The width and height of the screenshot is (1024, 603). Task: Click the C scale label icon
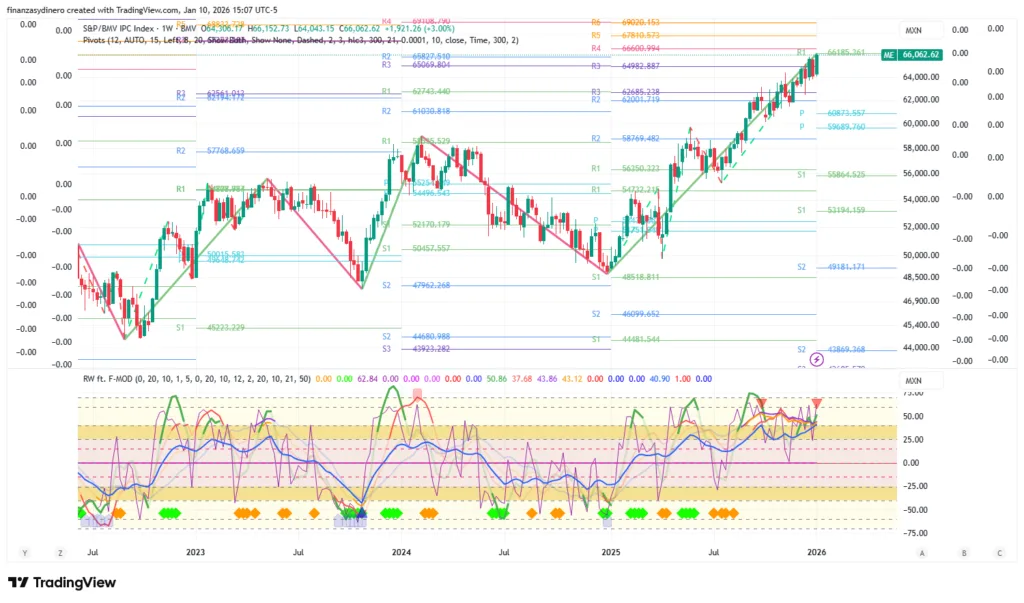pos(999,552)
